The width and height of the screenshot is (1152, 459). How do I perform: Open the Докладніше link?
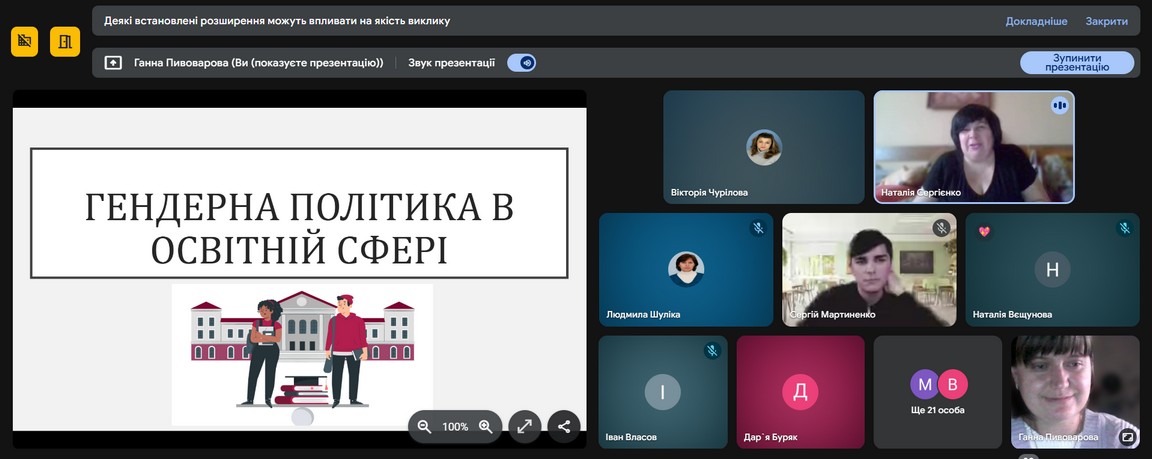click(x=1036, y=21)
